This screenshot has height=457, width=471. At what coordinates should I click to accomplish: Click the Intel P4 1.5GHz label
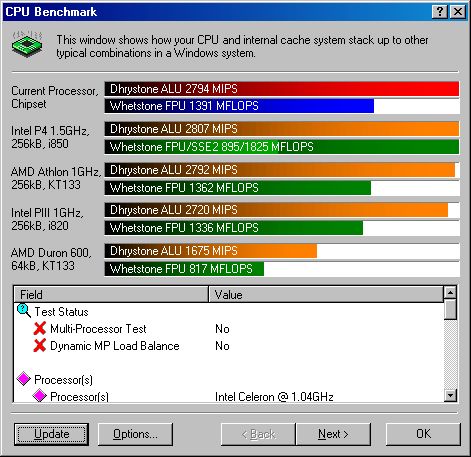click(x=50, y=137)
